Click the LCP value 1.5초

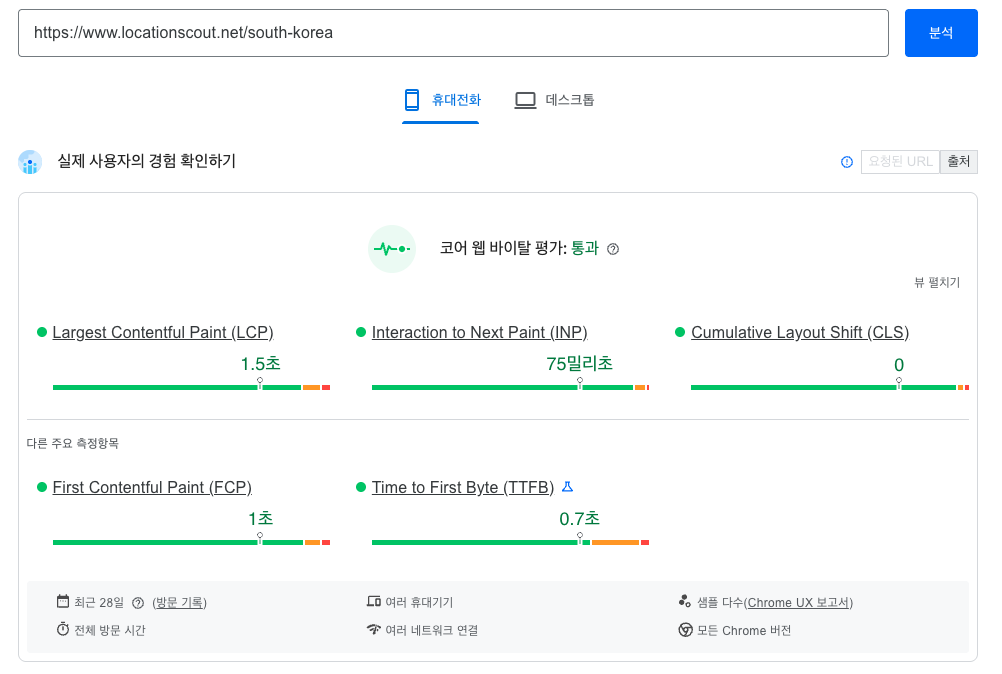click(260, 364)
